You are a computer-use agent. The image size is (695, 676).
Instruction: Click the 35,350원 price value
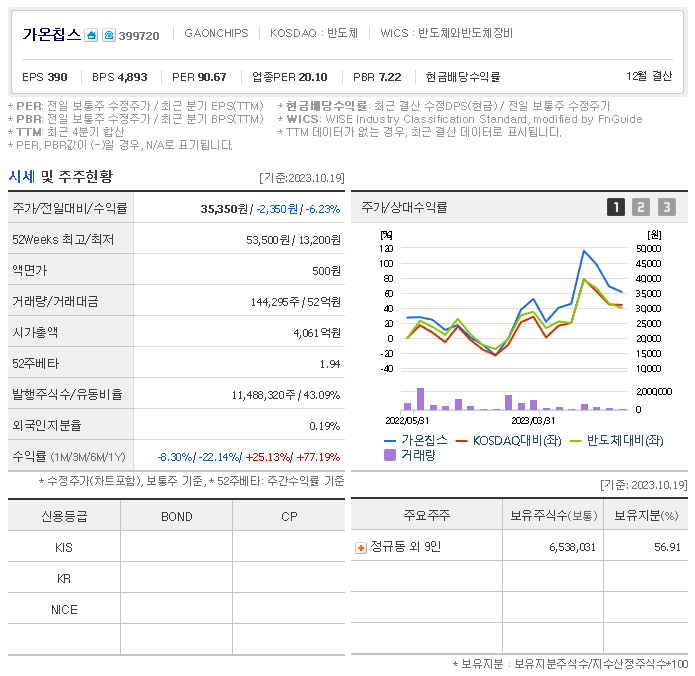[224, 209]
